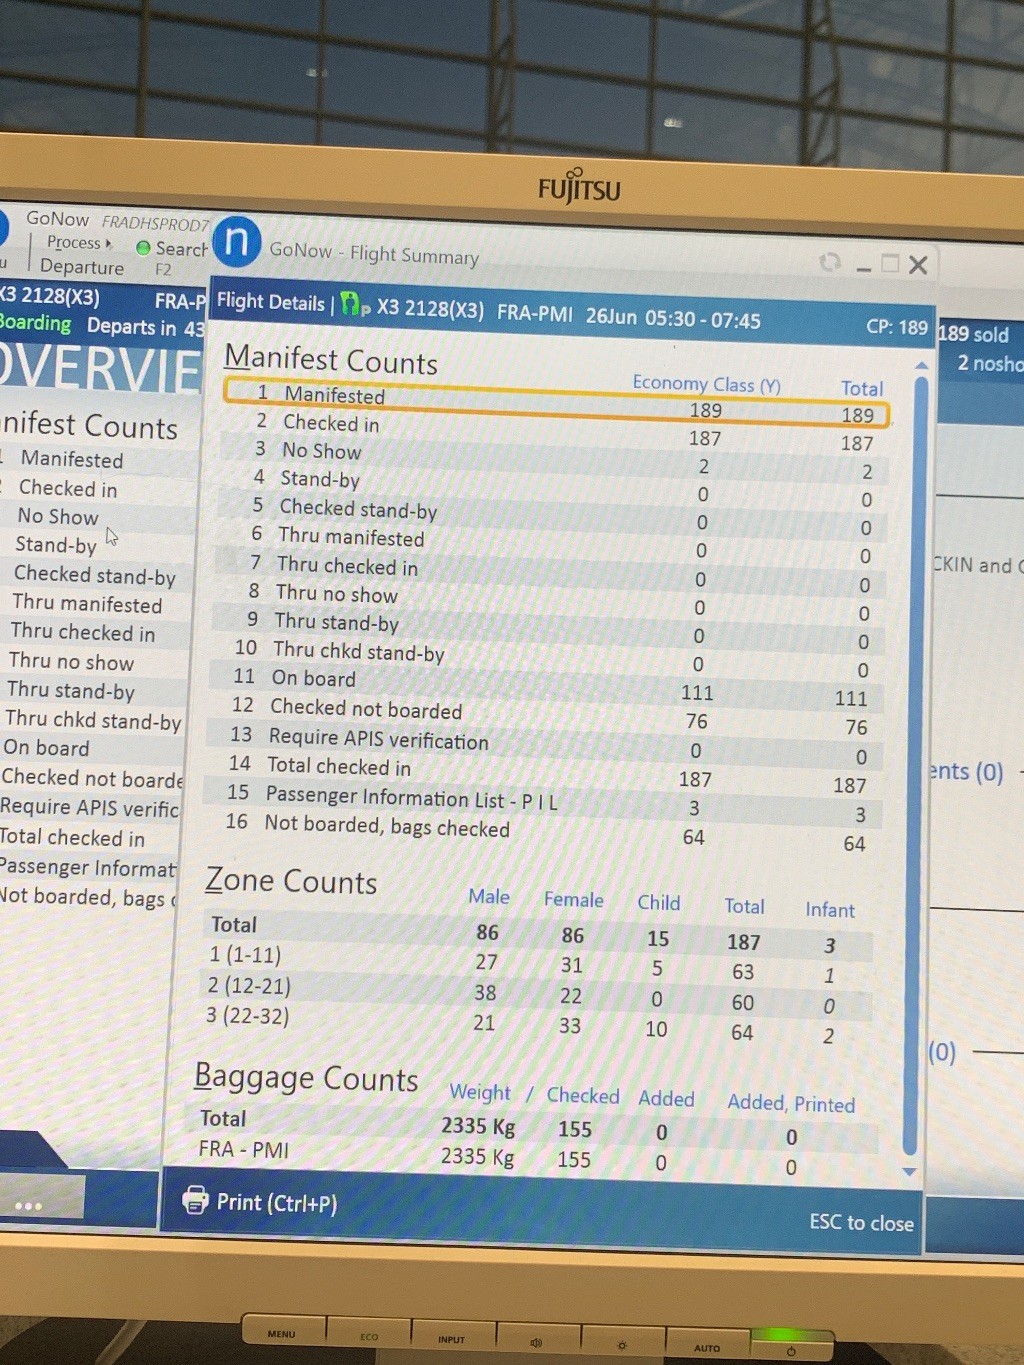Image resolution: width=1024 pixels, height=1365 pixels.
Task: Click No Show in the left overview list
Action: (58, 516)
